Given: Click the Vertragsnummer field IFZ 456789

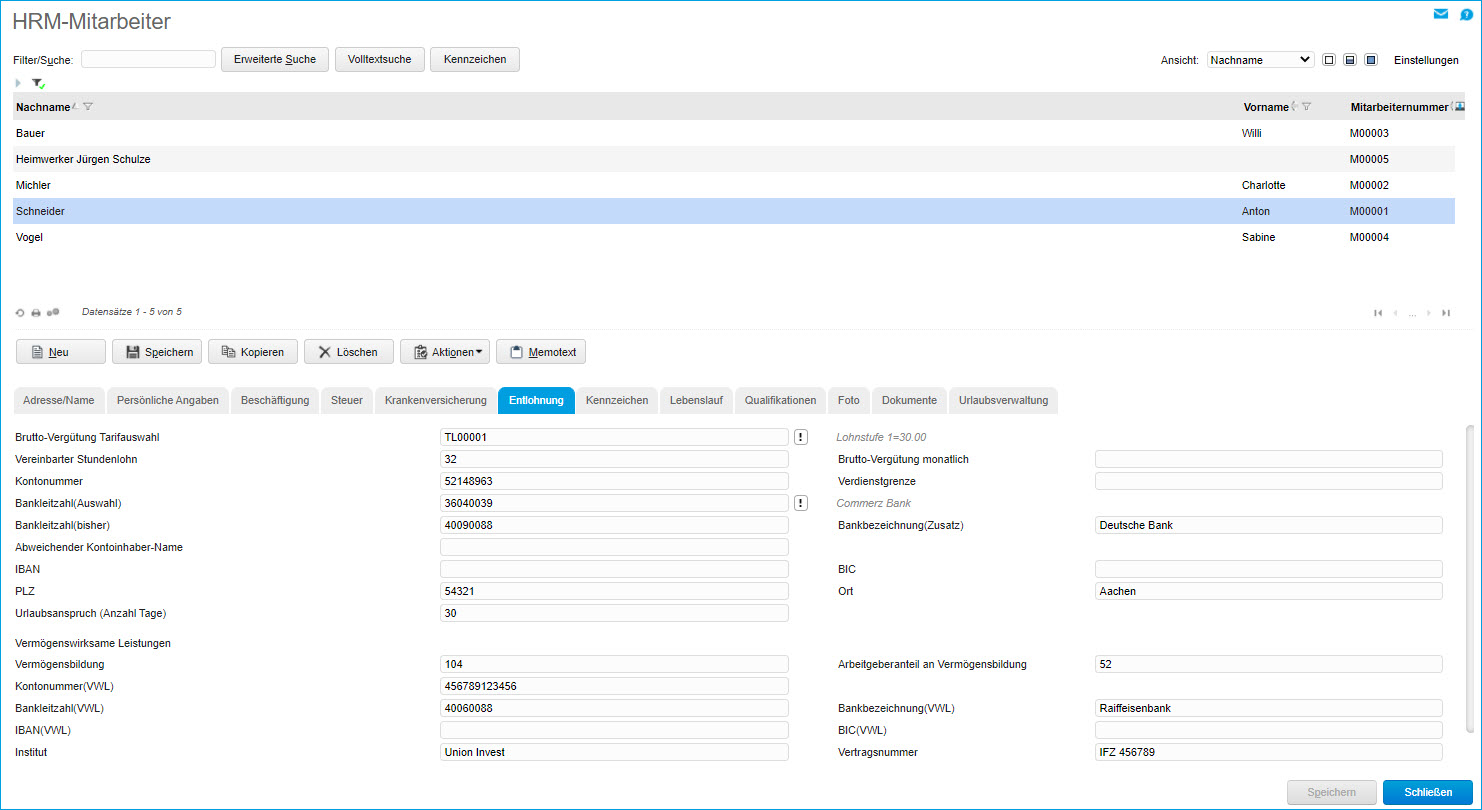Looking at the screenshot, I should pyautogui.click(x=1269, y=752).
